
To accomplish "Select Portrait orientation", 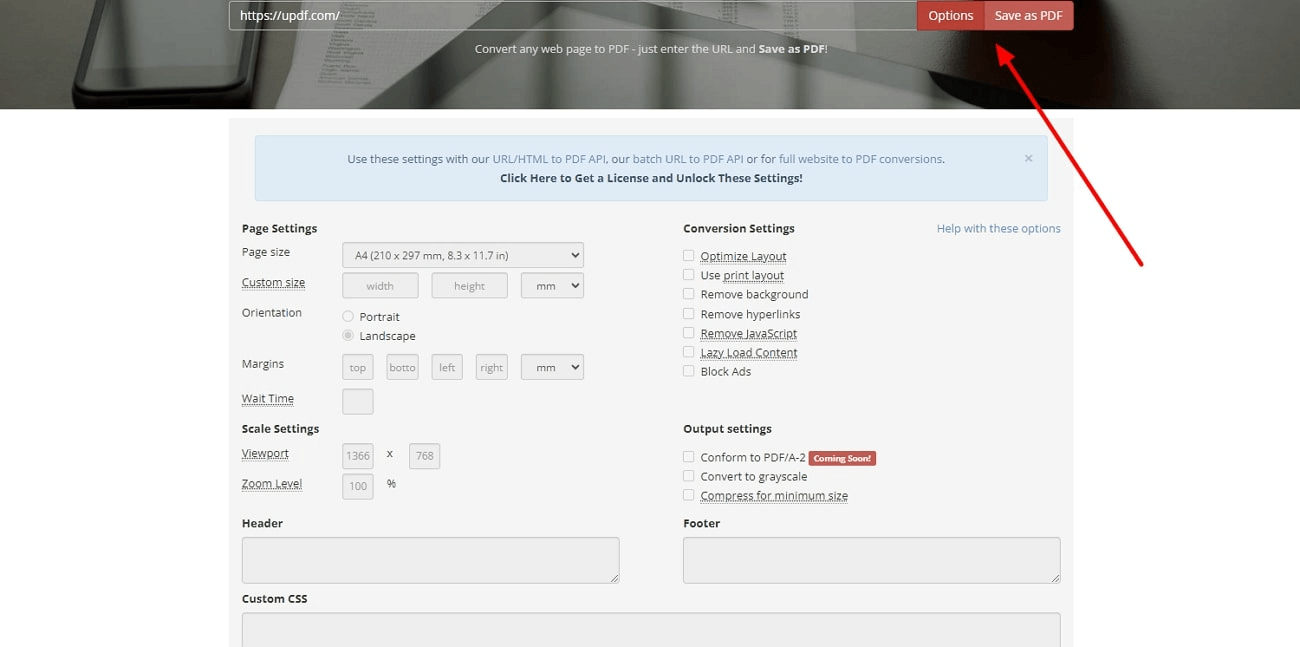I will (348, 316).
